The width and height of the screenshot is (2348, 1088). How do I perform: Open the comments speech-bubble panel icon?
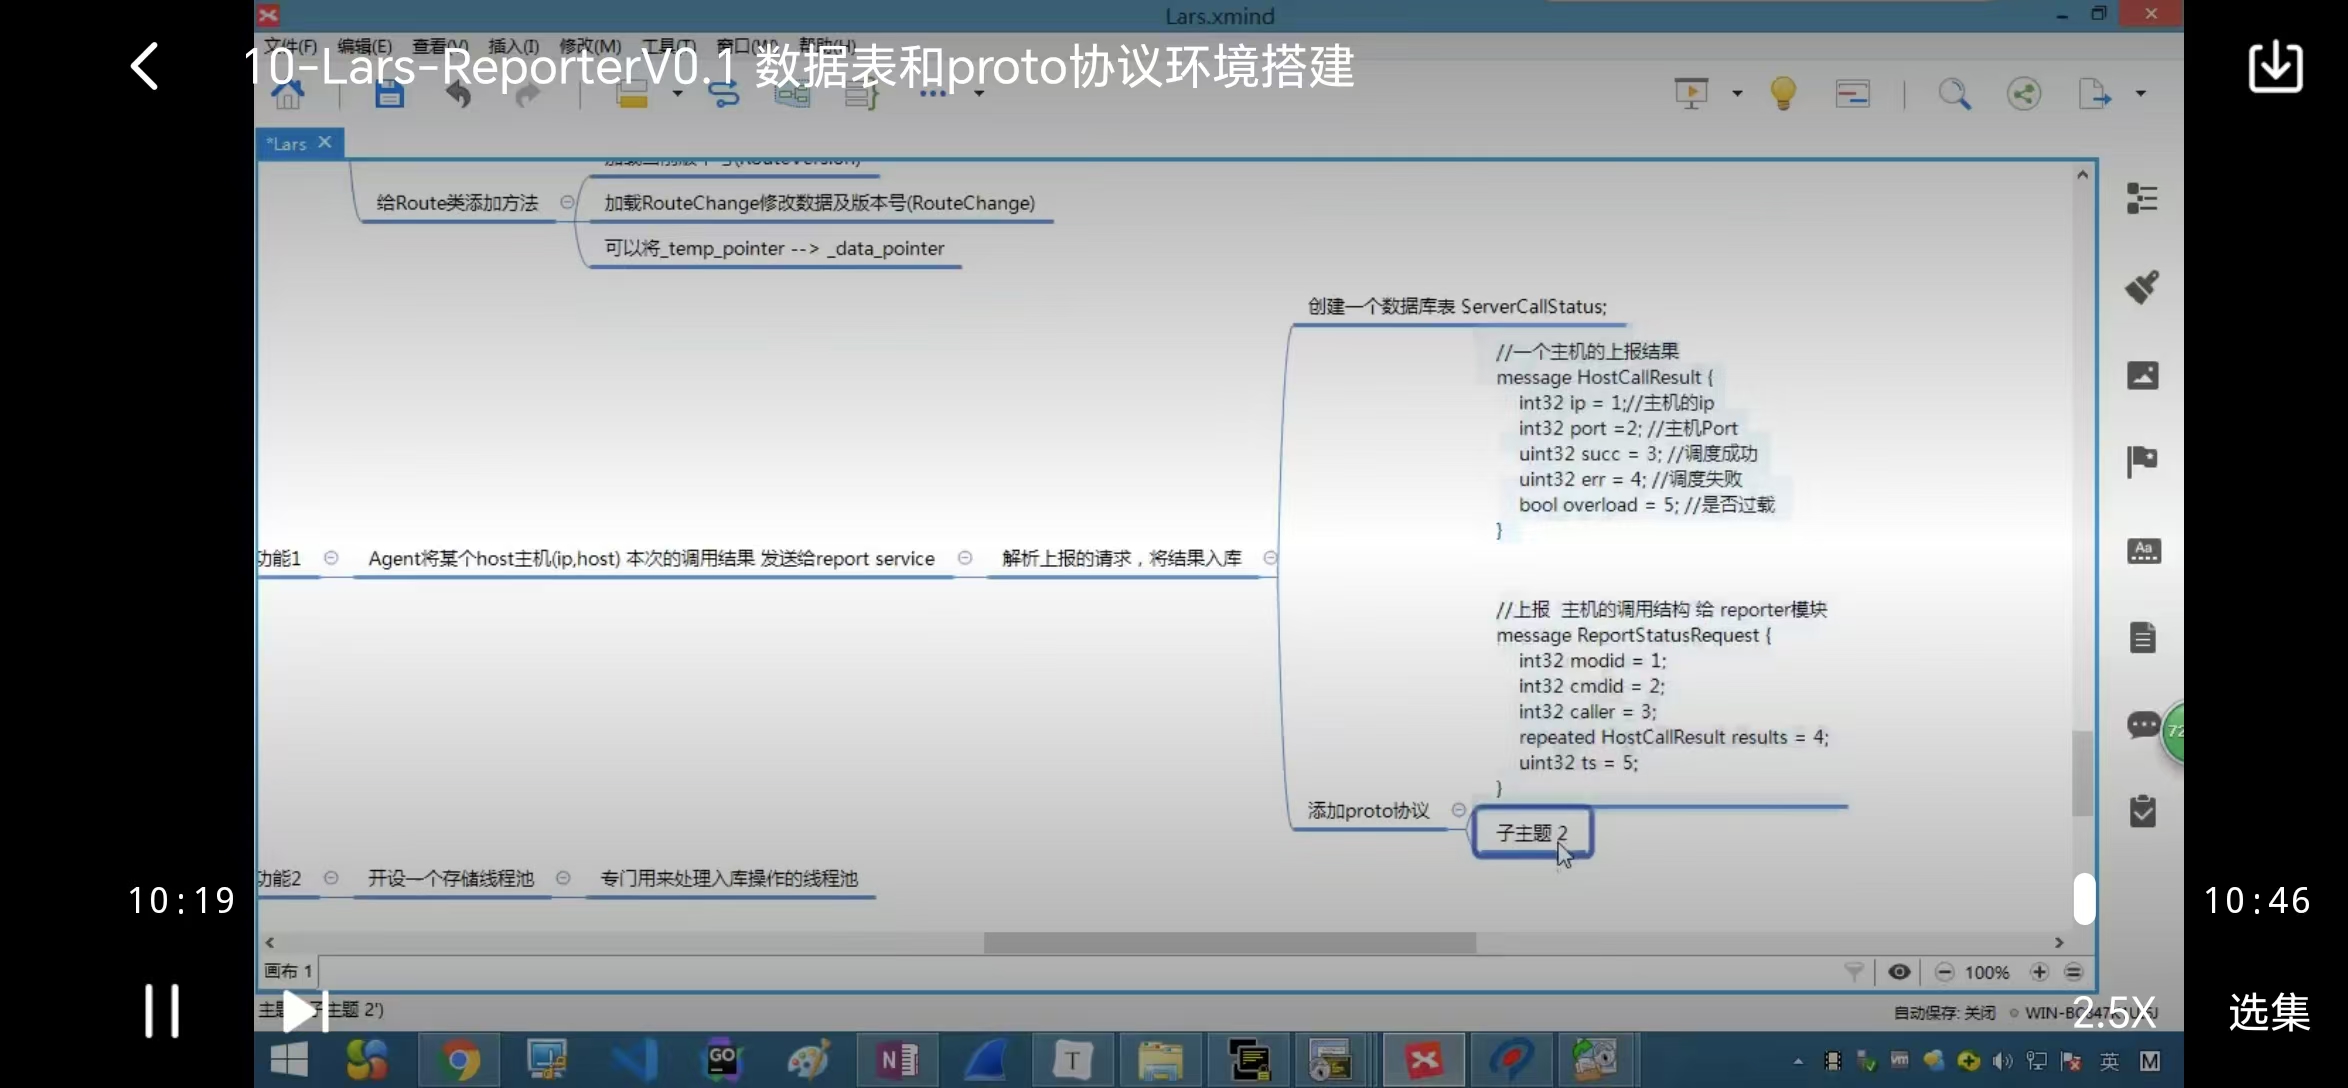pyautogui.click(x=2142, y=725)
